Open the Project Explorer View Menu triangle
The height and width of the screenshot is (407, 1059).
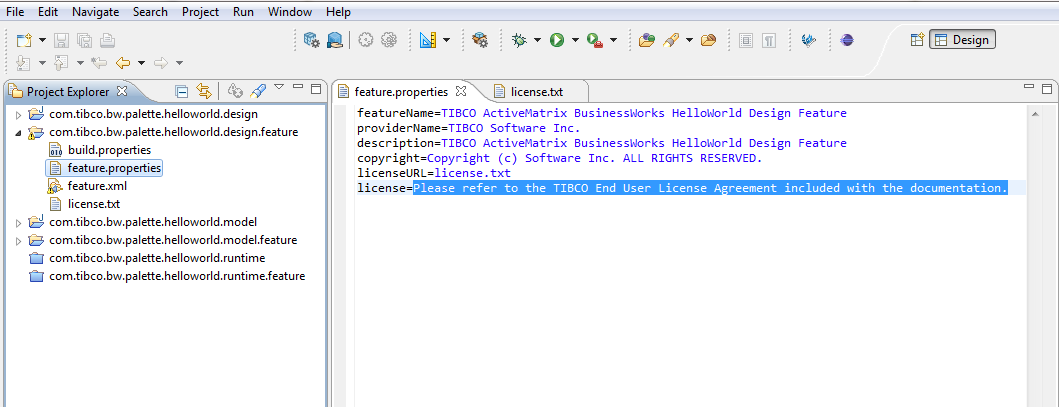coord(279,87)
